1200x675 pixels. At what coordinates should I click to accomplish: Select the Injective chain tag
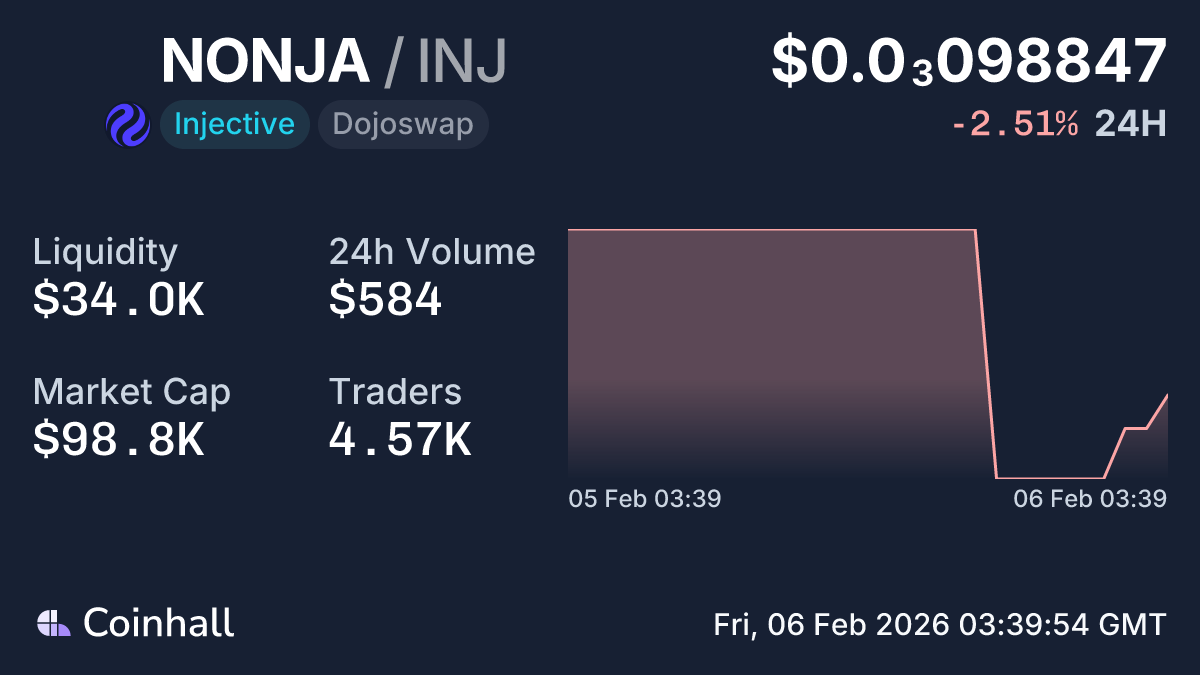point(234,124)
